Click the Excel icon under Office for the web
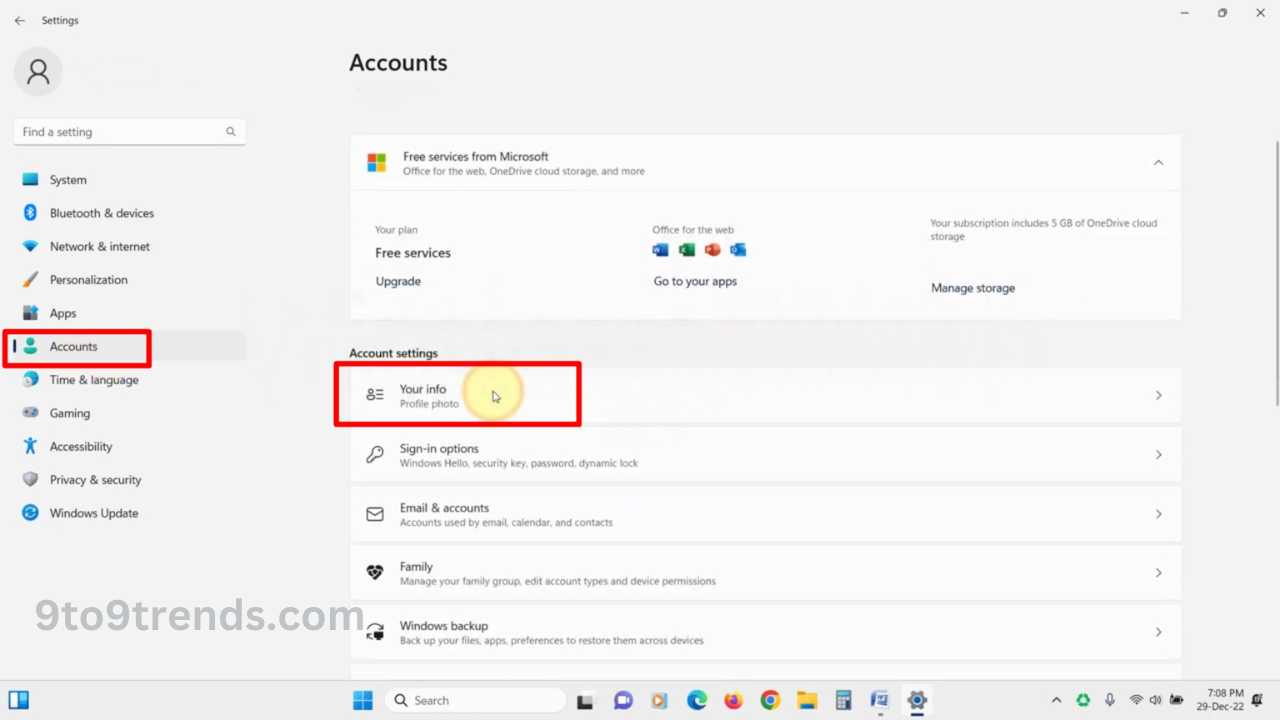The height and width of the screenshot is (720, 1280). pyautogui.click(x=687, y=250)
